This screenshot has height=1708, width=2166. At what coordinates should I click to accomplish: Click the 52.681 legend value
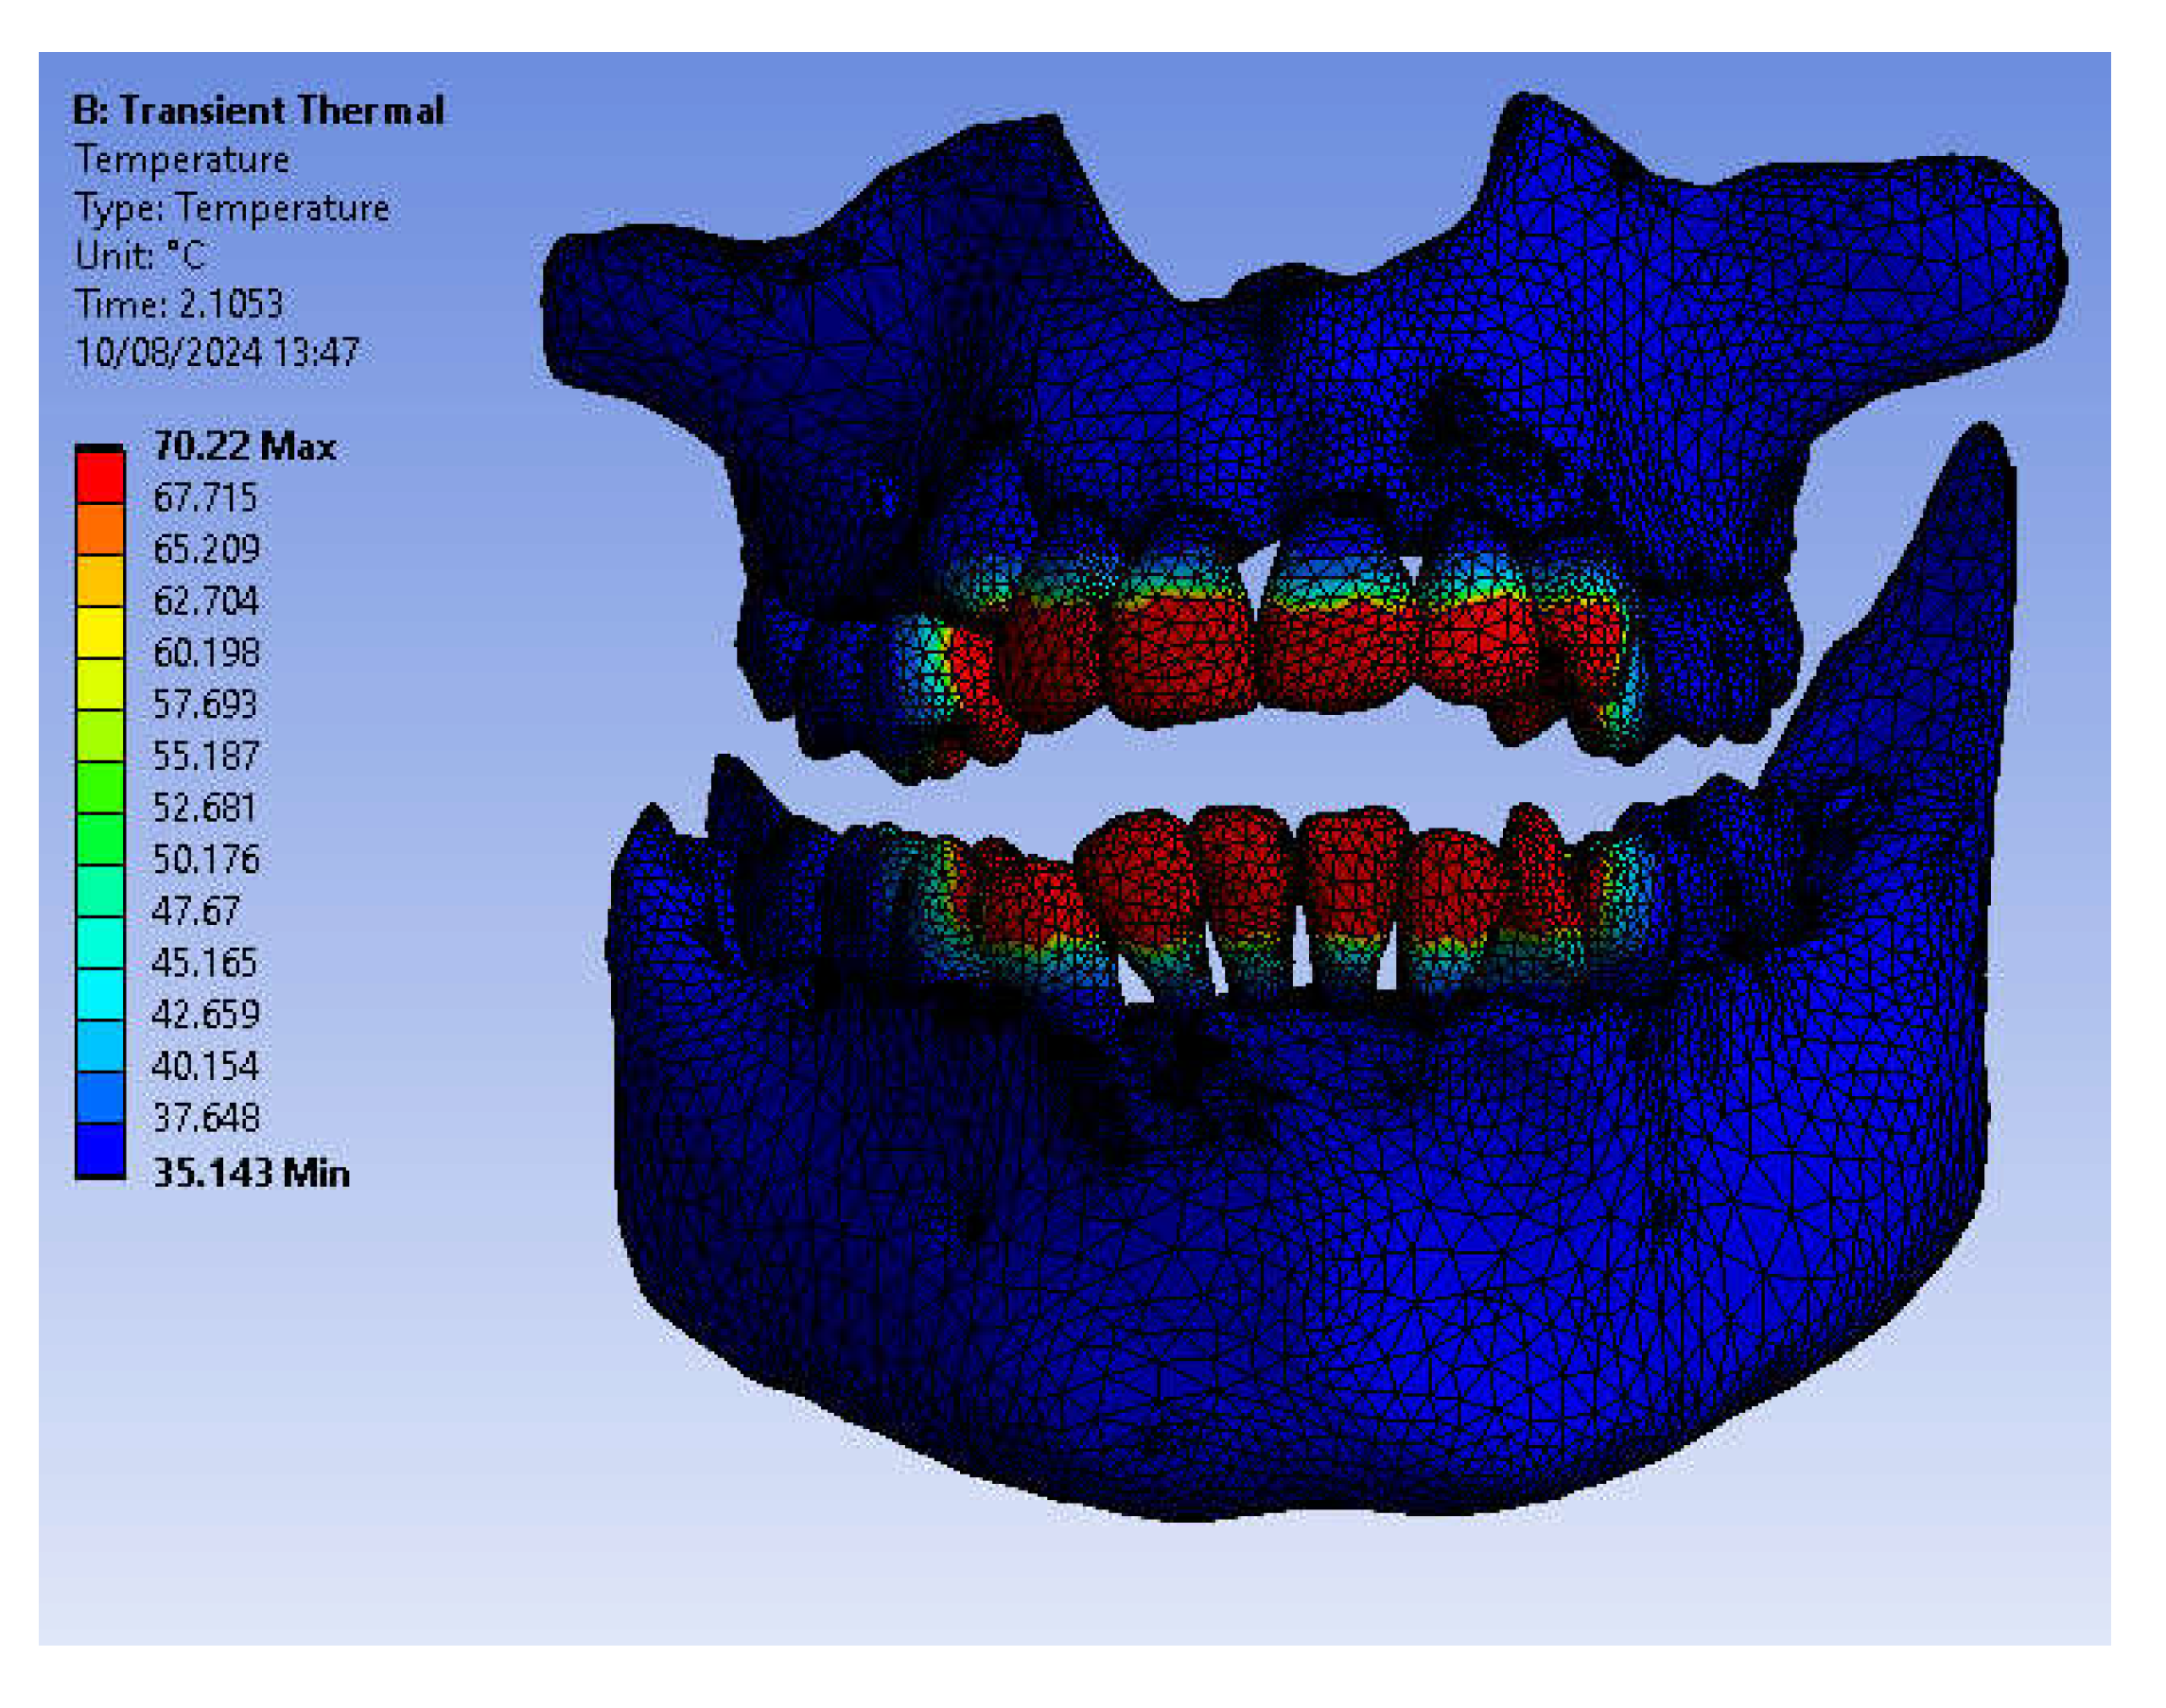pyautogui.click(x=204, y=808)
